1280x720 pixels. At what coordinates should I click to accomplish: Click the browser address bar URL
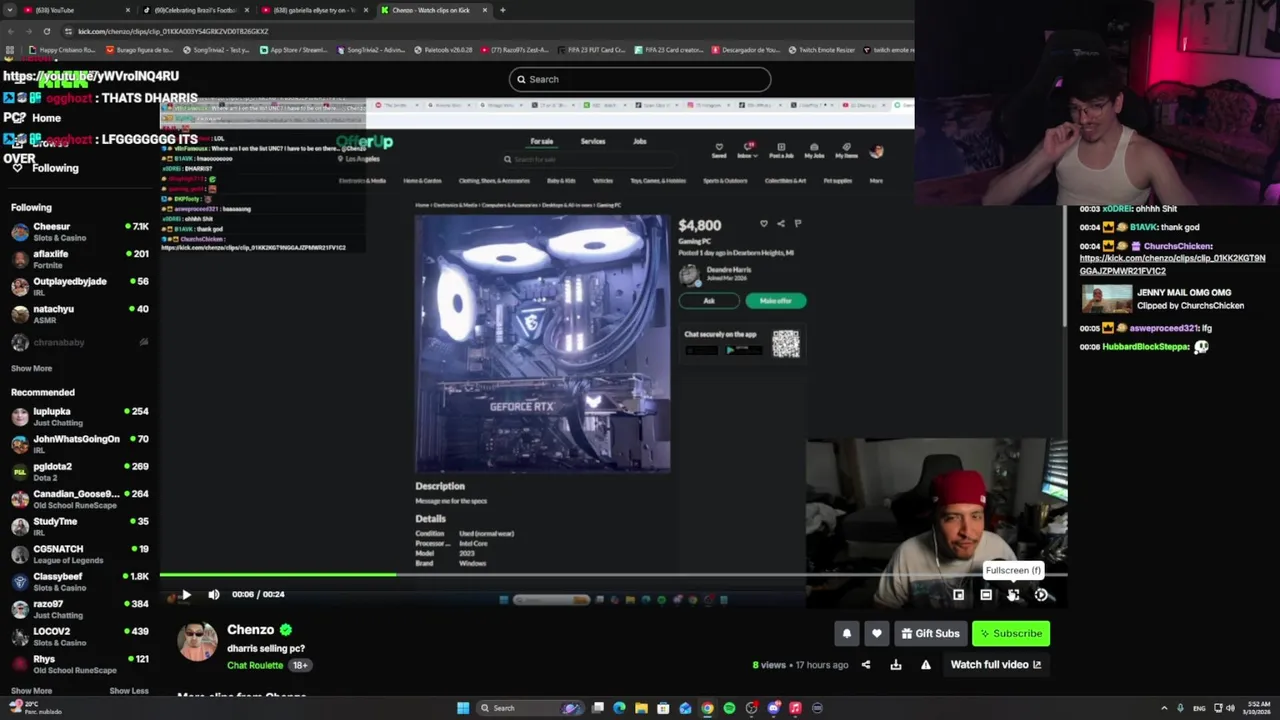(x=173, y=31)
